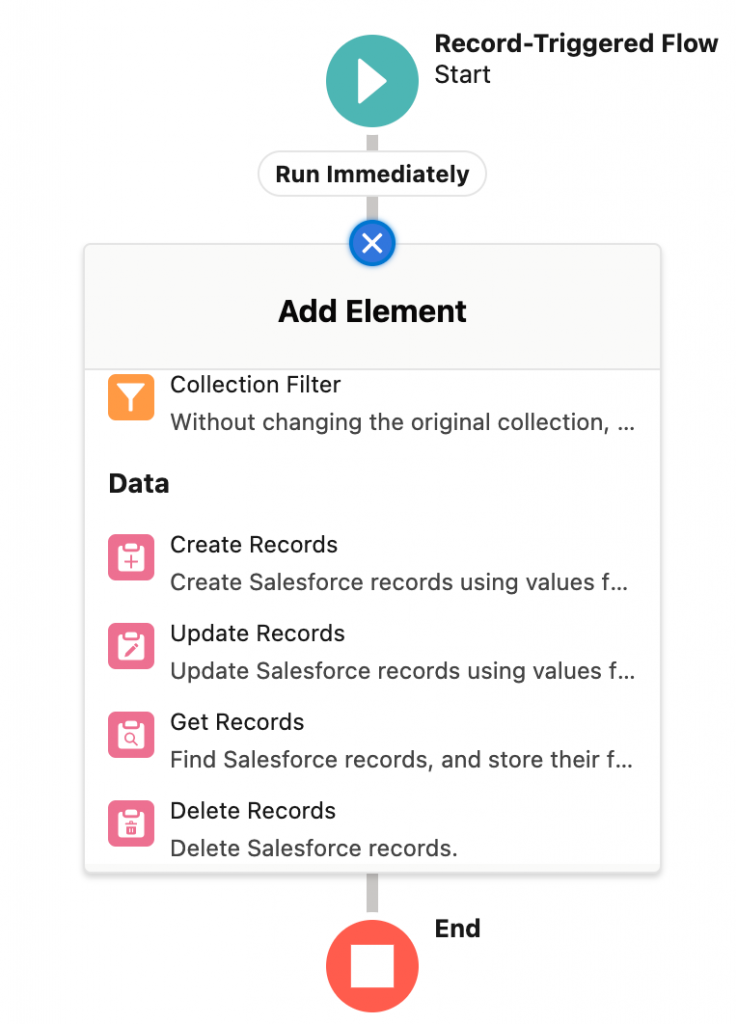Click the "Add Element" dialog header
The width and height of the screenshot is (737, 1024).
[372, 311]
